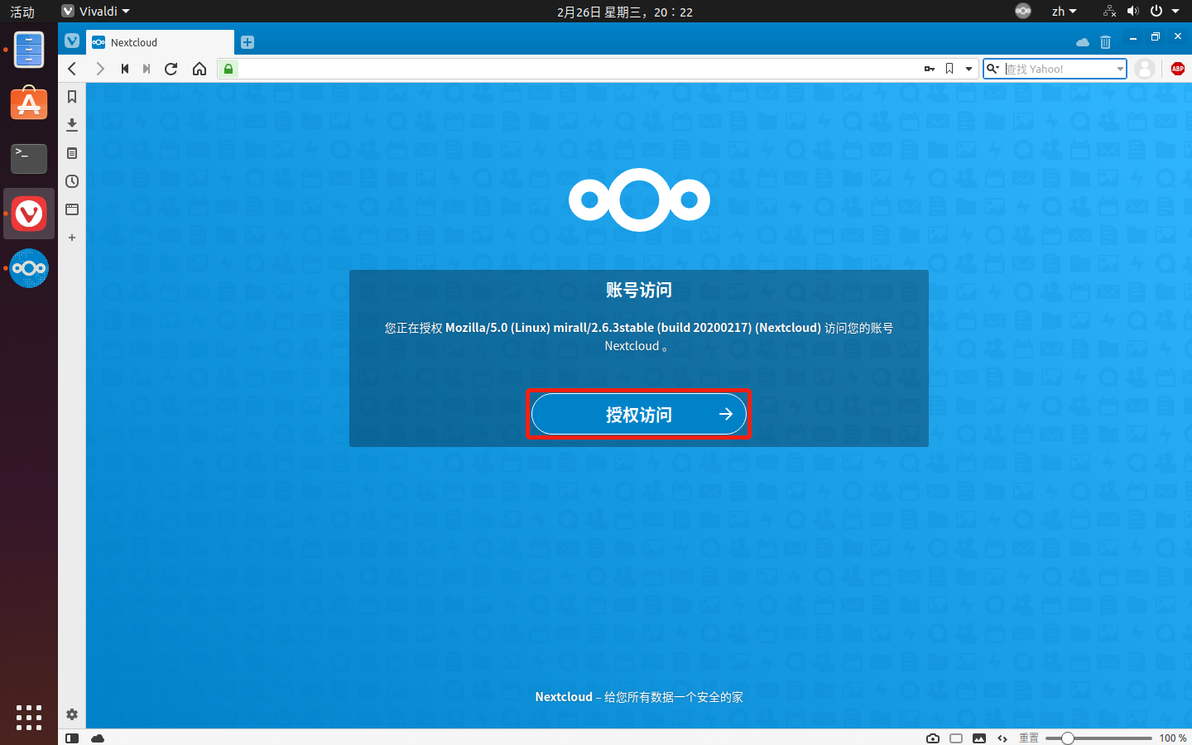Viewport: 1192px width, 745px height.
Task: Click the fast forward navigation icon
Action: point(147,68)
